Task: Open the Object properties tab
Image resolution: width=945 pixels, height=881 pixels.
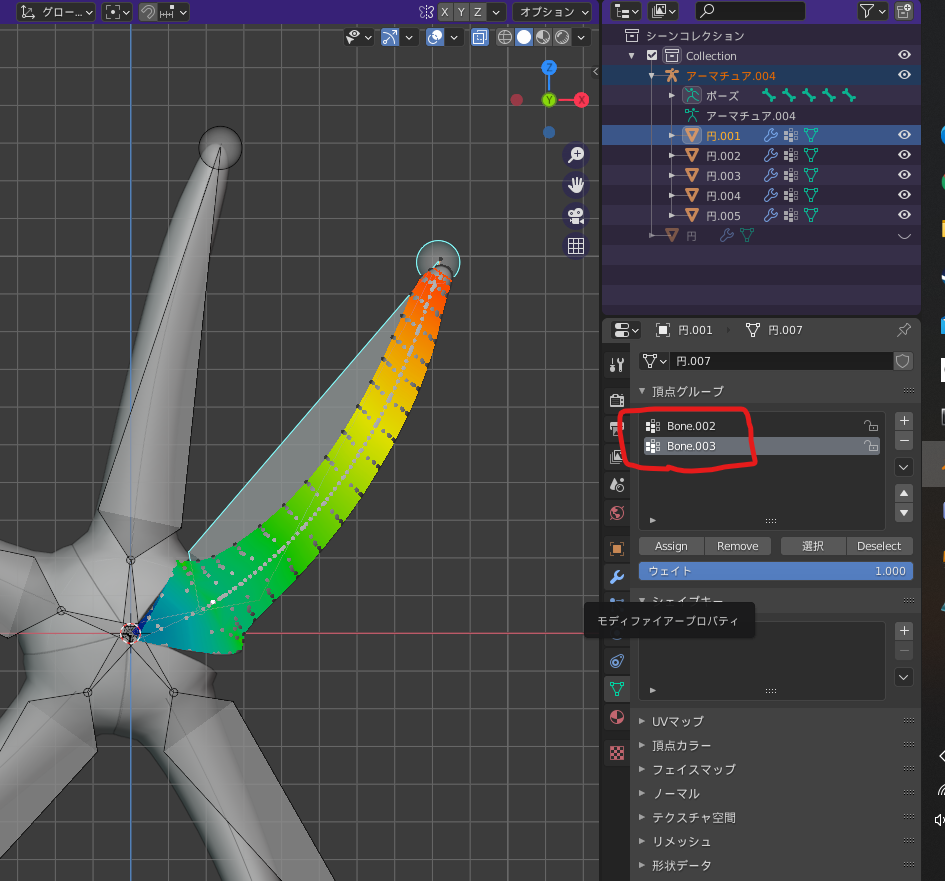Action: coord(617,548)
